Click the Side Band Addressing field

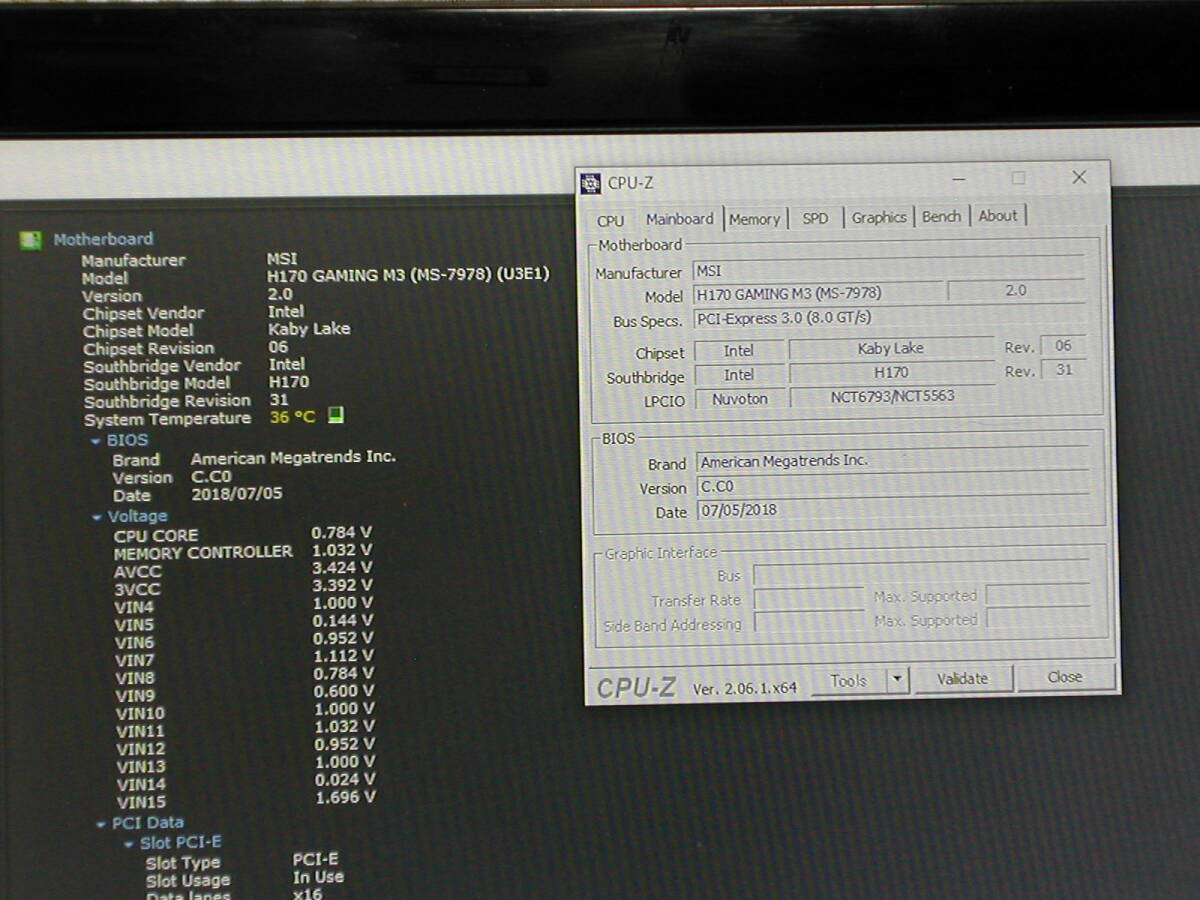coord(808,622)
